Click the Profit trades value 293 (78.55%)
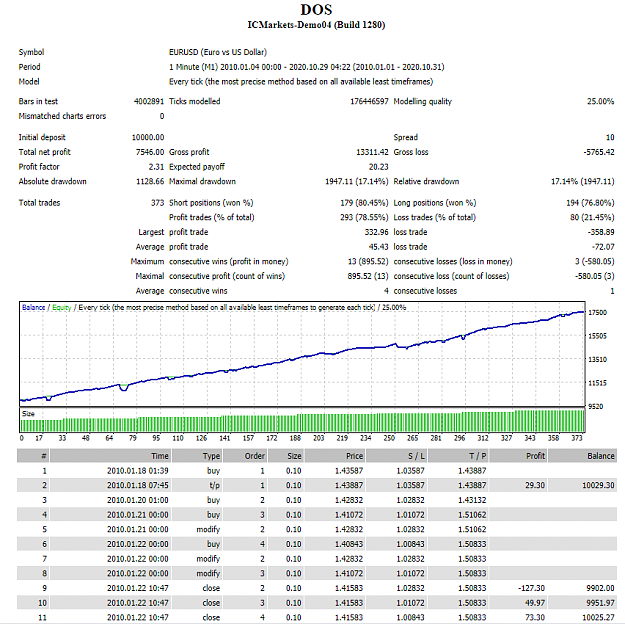 tap(364, 217)
